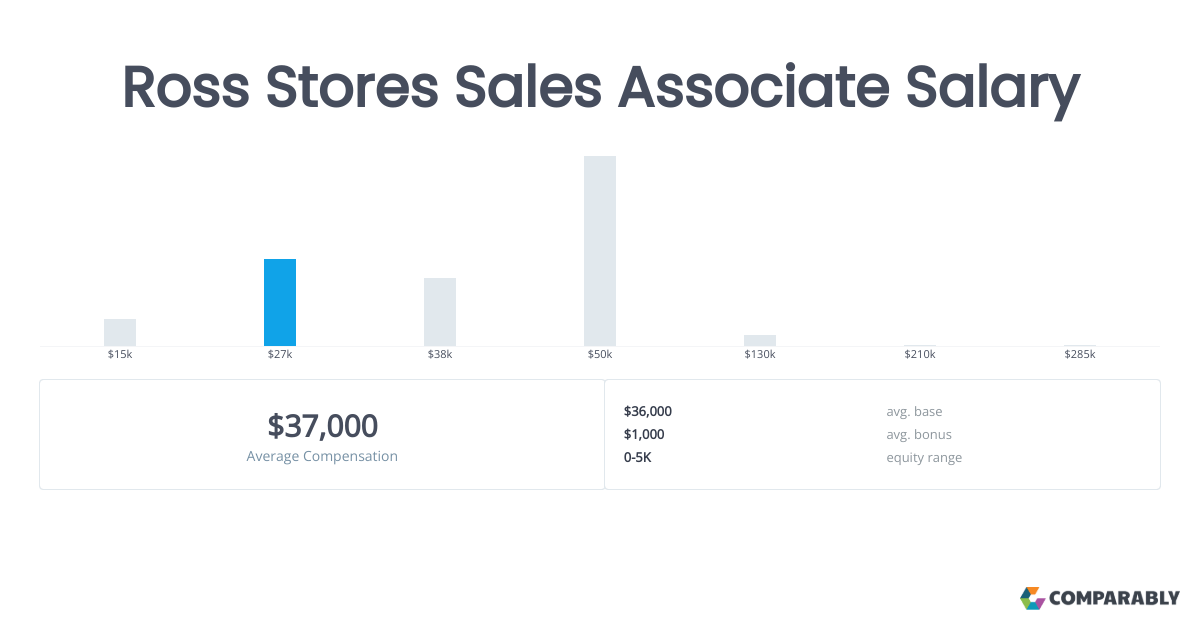Click the 0-5K equity range value
1200x630 pixels.
pyautogui.click(x=638, y=457)
